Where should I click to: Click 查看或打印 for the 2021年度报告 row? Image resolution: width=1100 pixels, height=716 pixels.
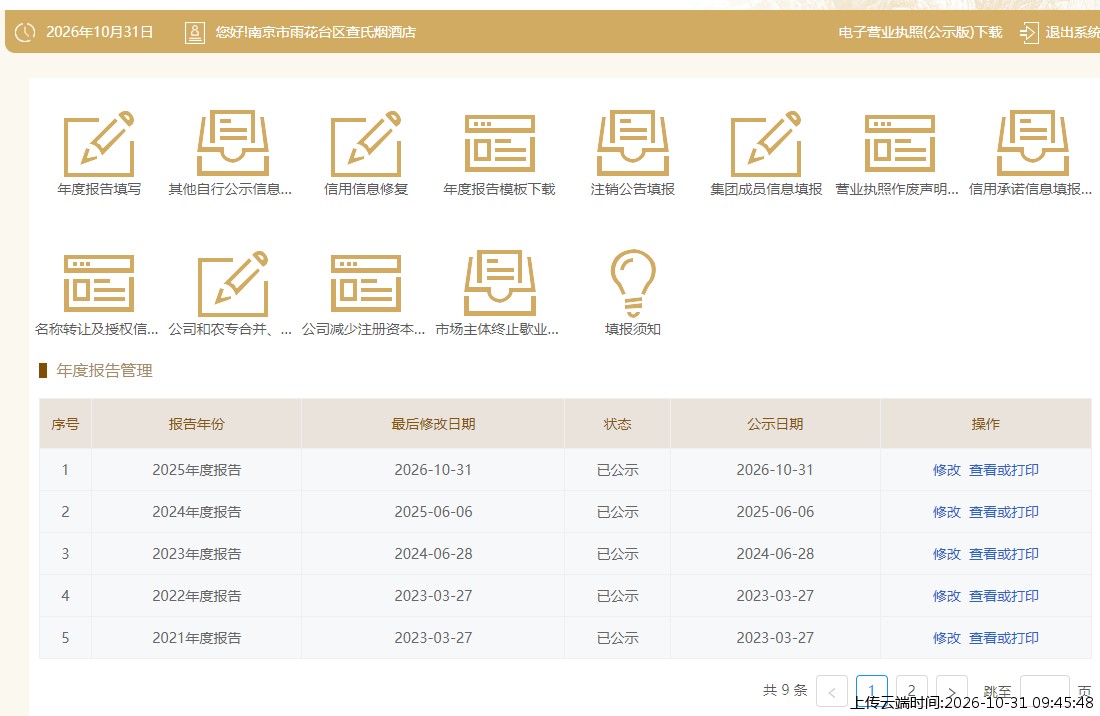[1003, 638]
